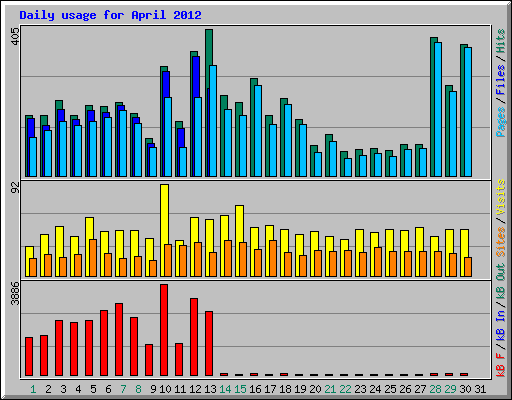Click the 'Sites' legend label
The width and height of the screenshot is (512, 400).
(501, 242)
